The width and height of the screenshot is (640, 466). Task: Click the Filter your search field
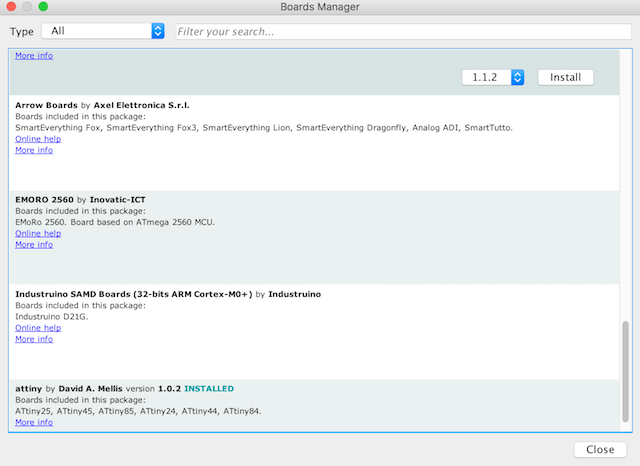403,31
